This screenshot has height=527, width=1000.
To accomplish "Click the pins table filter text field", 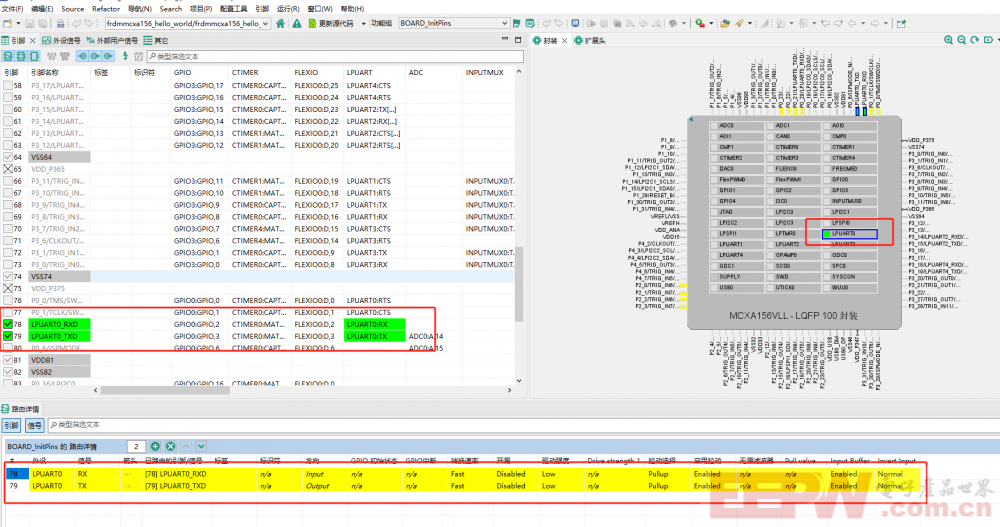I will [335, 56].
